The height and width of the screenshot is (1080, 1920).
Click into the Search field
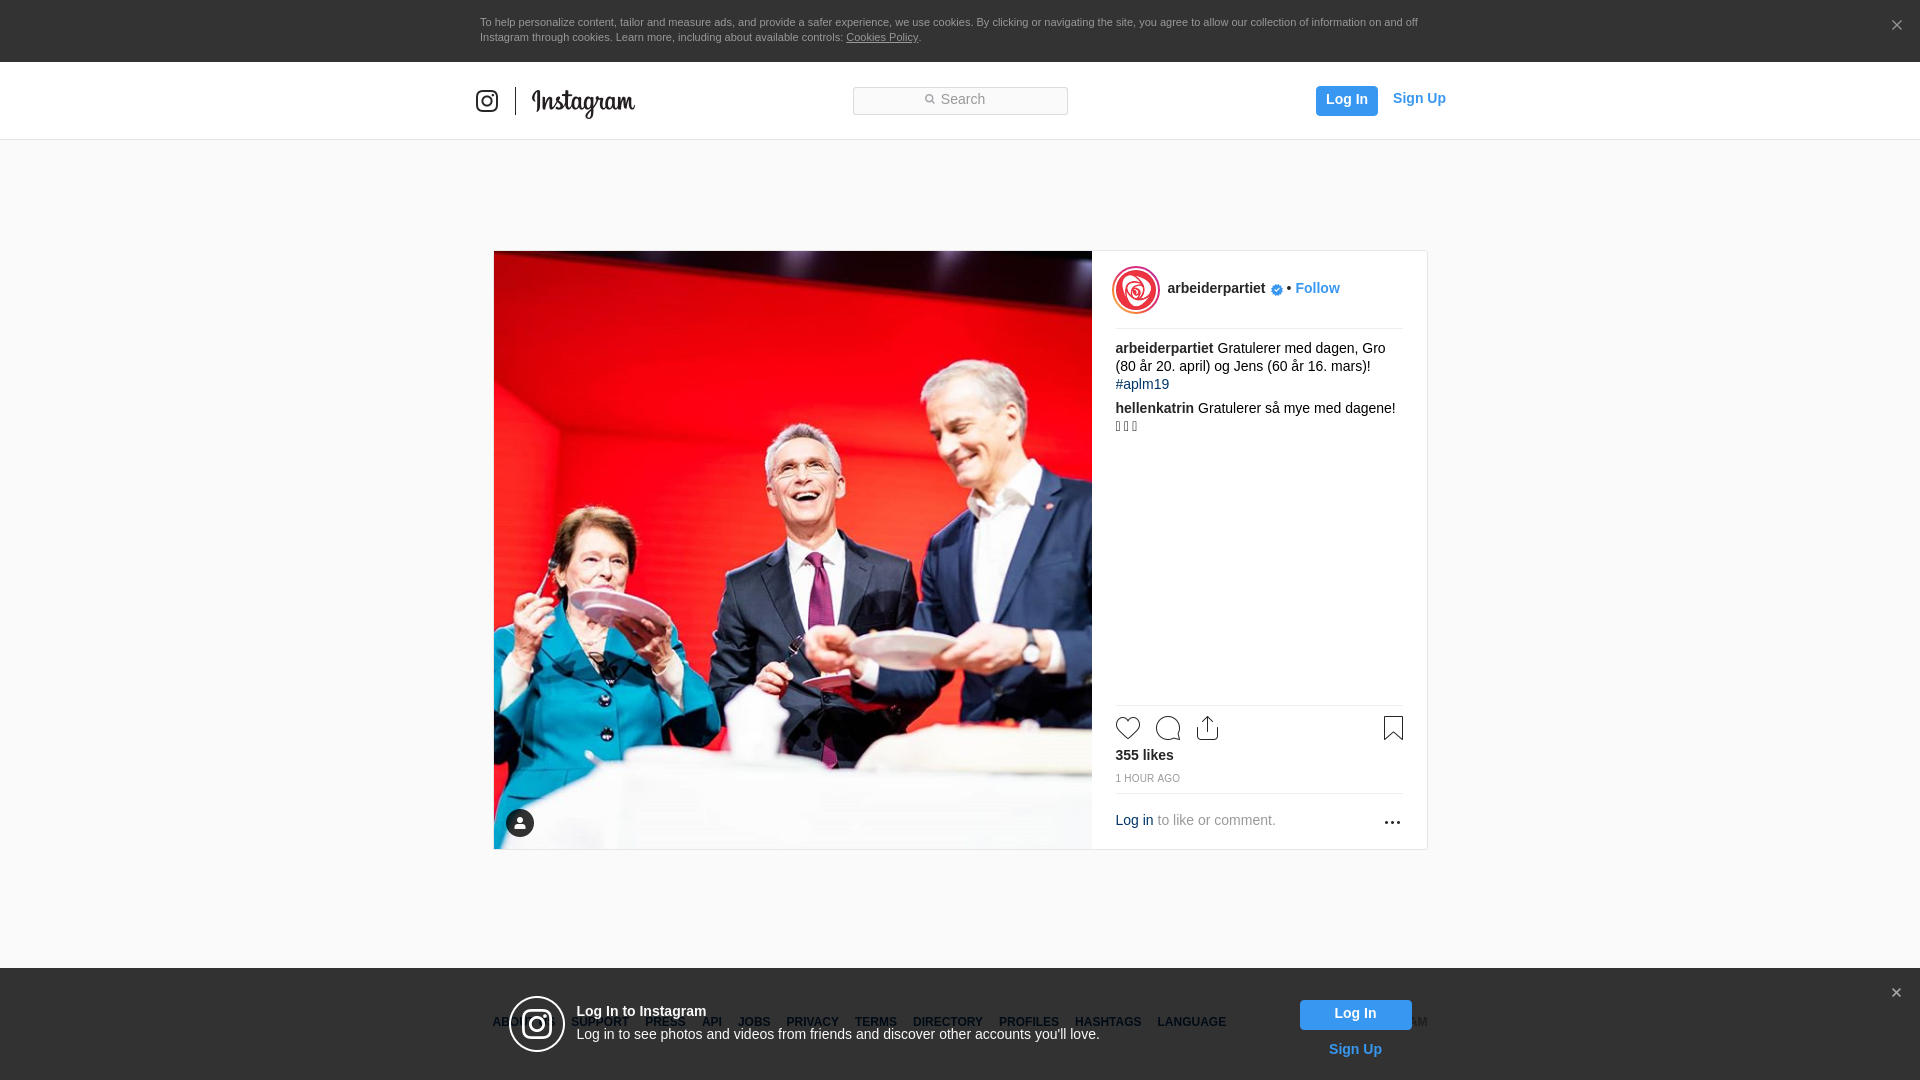click(x=960, y=100)
